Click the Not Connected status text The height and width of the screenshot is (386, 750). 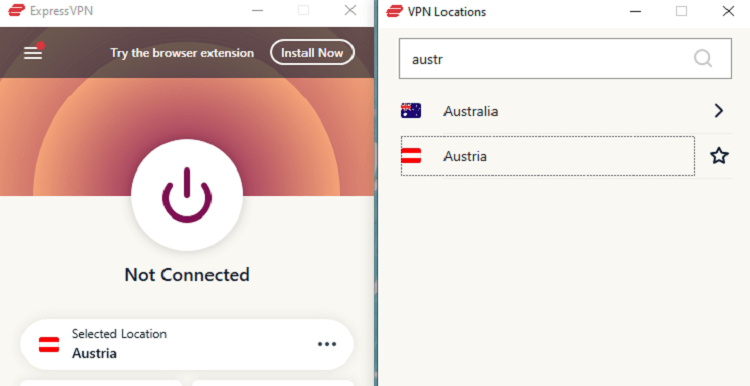tap(187, 275)
